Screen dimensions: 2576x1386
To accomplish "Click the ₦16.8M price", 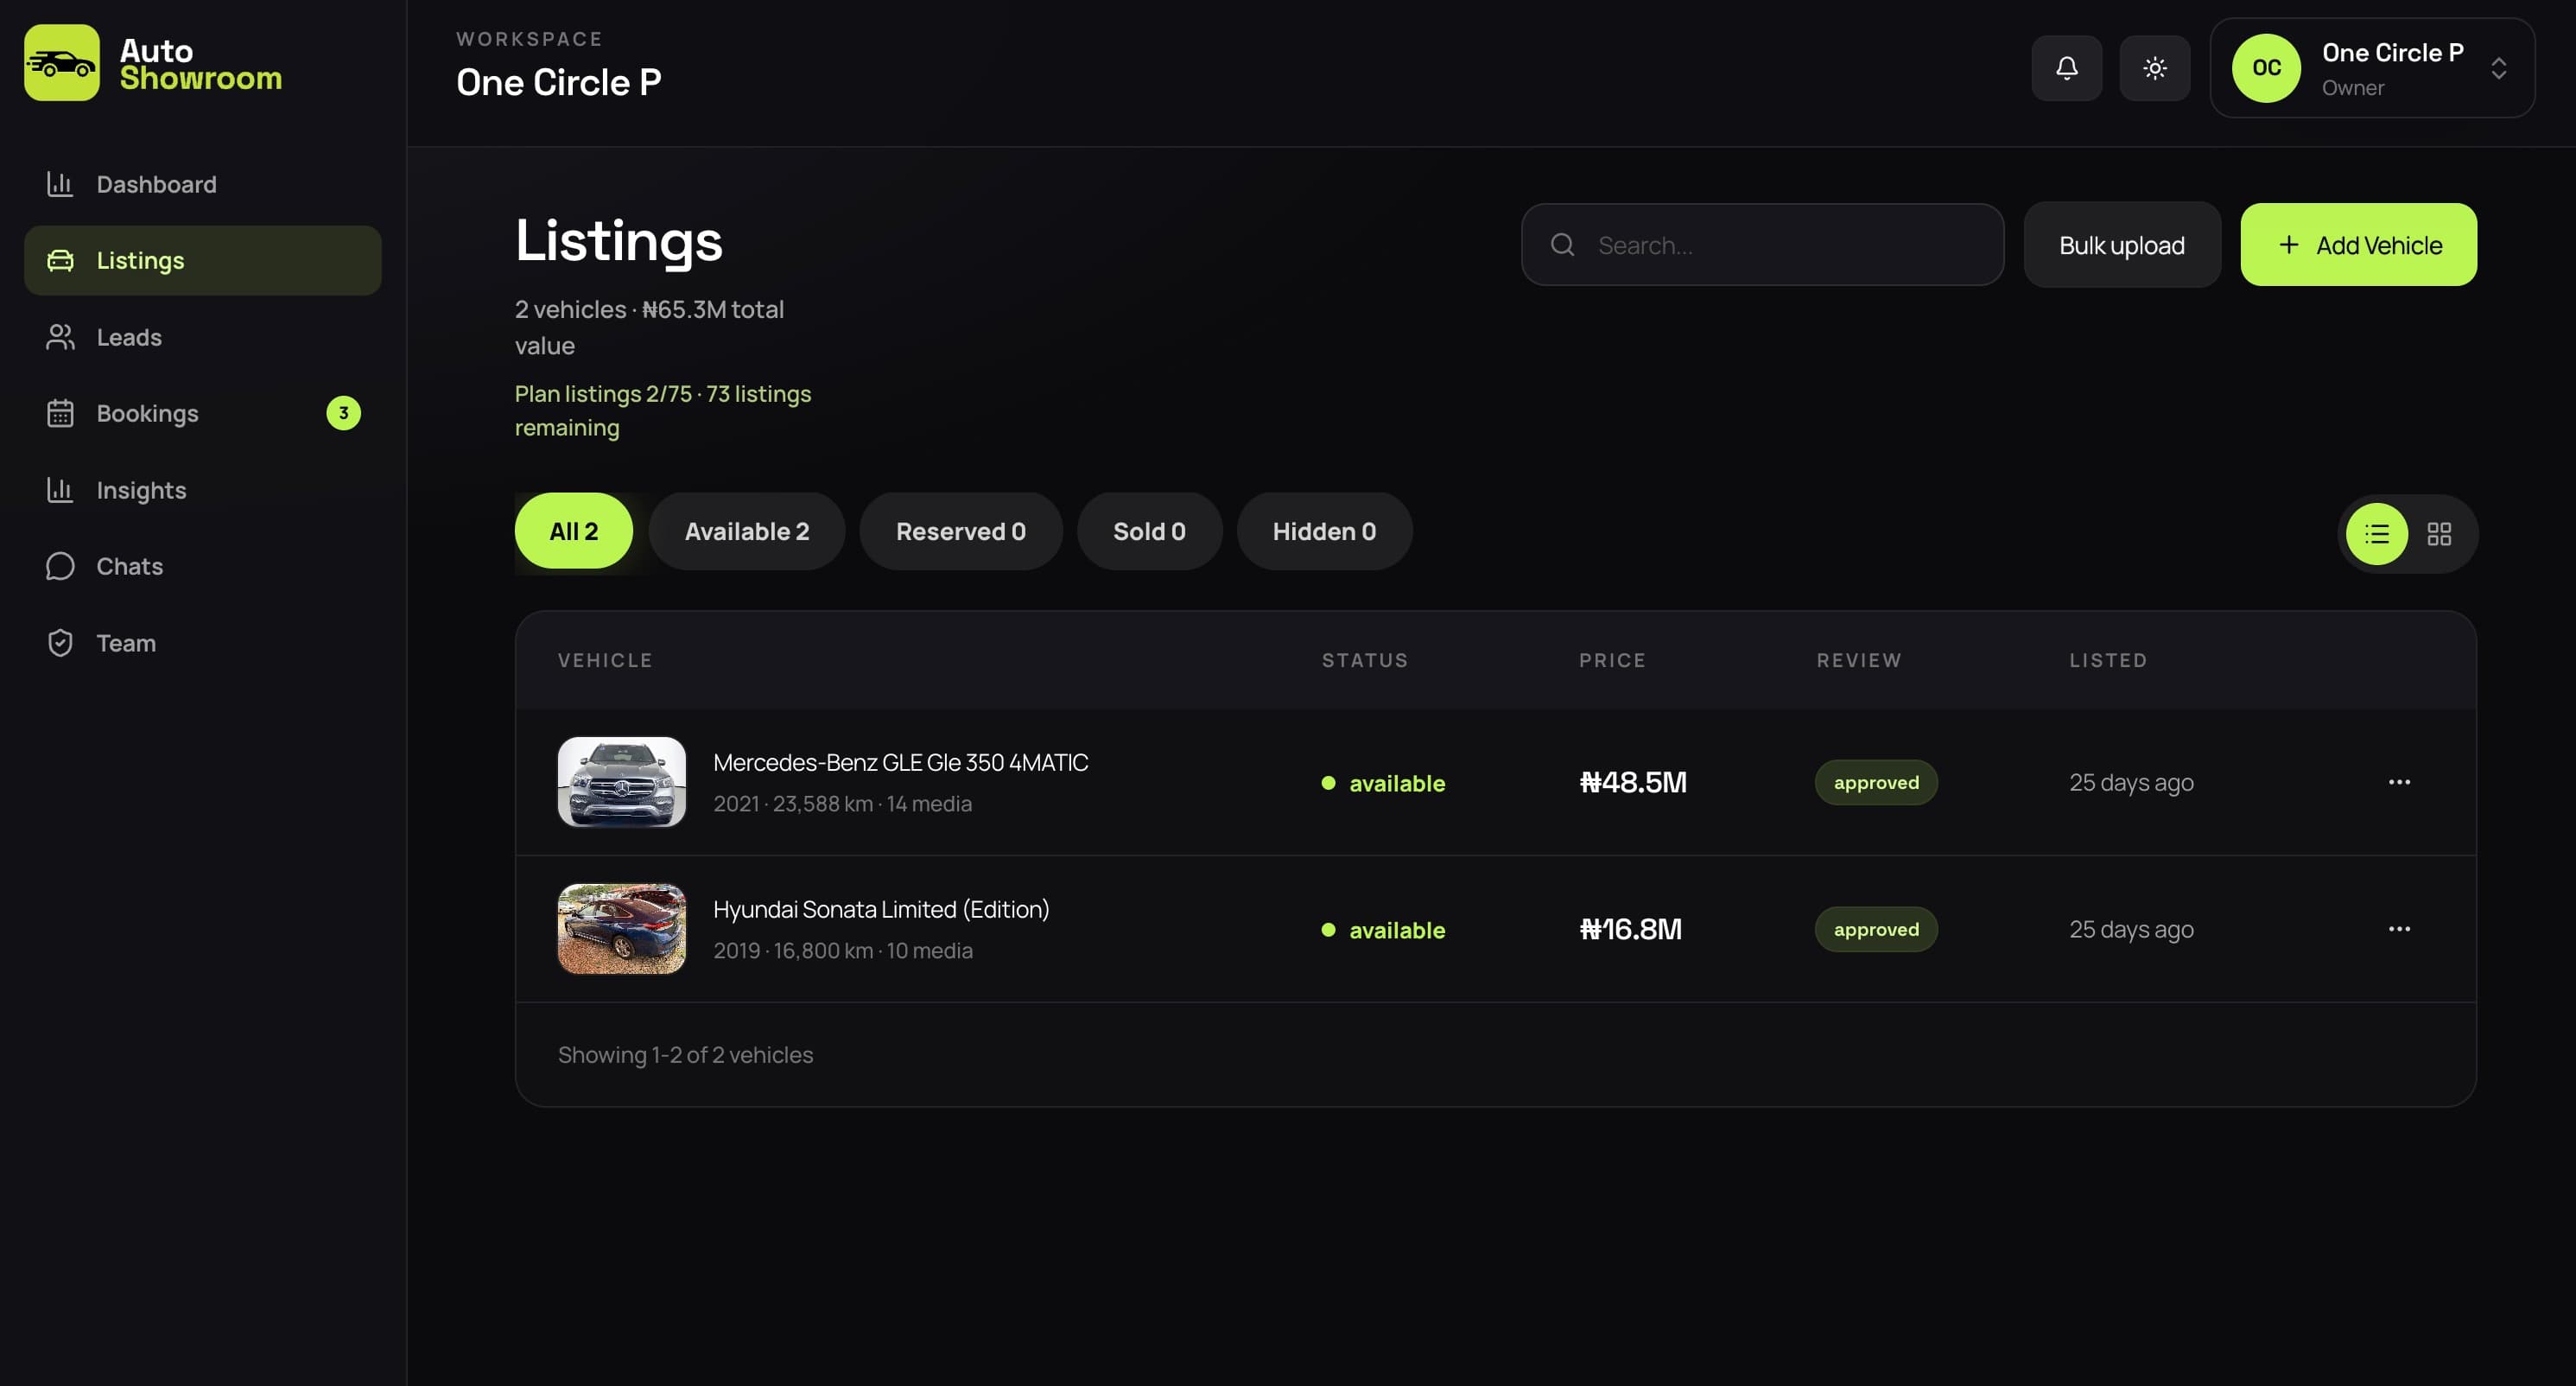I will [1630, 929].
